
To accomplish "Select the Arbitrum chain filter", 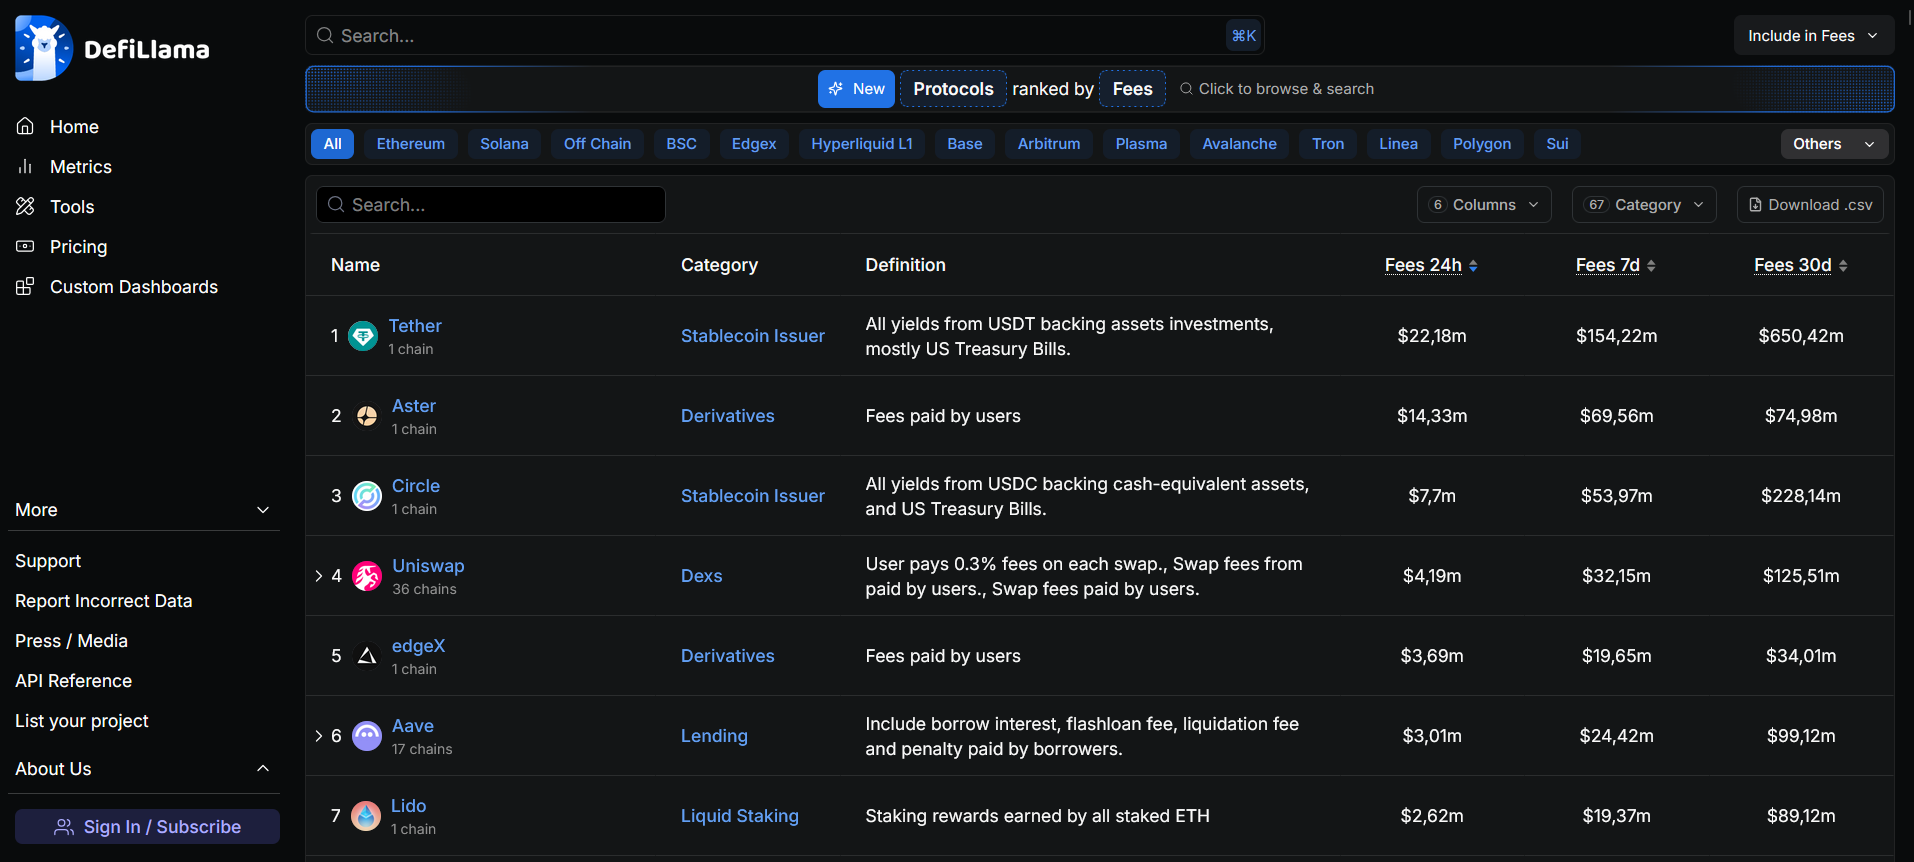I will [x=1049, y=144].
